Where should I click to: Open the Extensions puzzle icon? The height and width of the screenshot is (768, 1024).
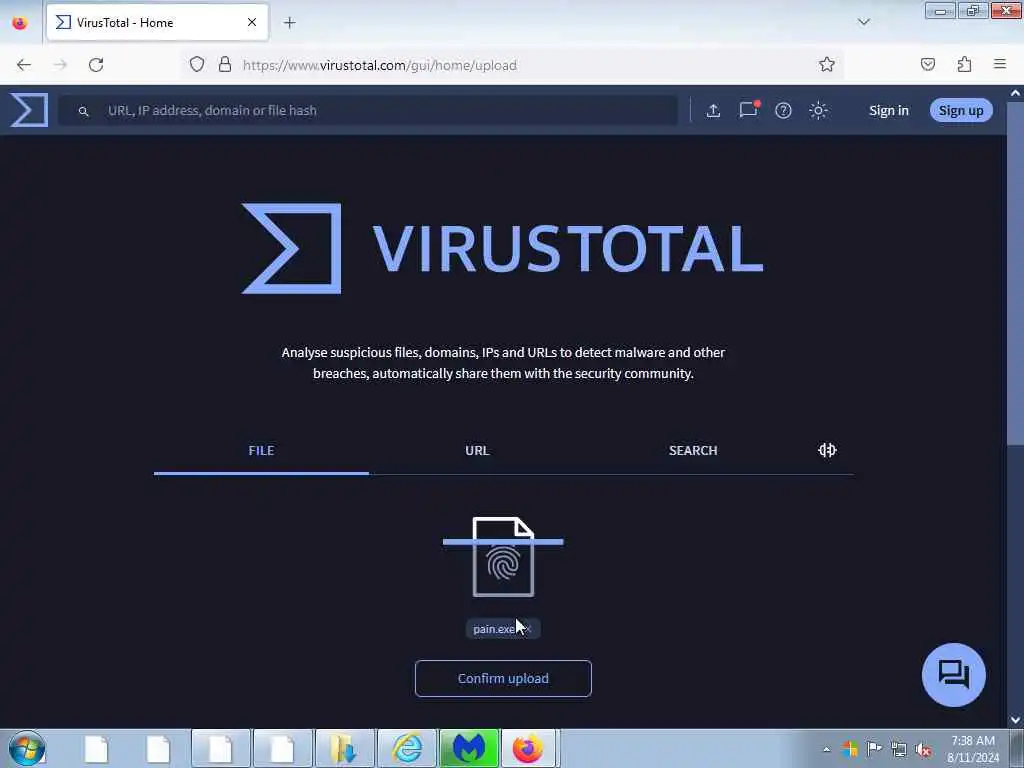pyautogui.click(x=964, y=64)
